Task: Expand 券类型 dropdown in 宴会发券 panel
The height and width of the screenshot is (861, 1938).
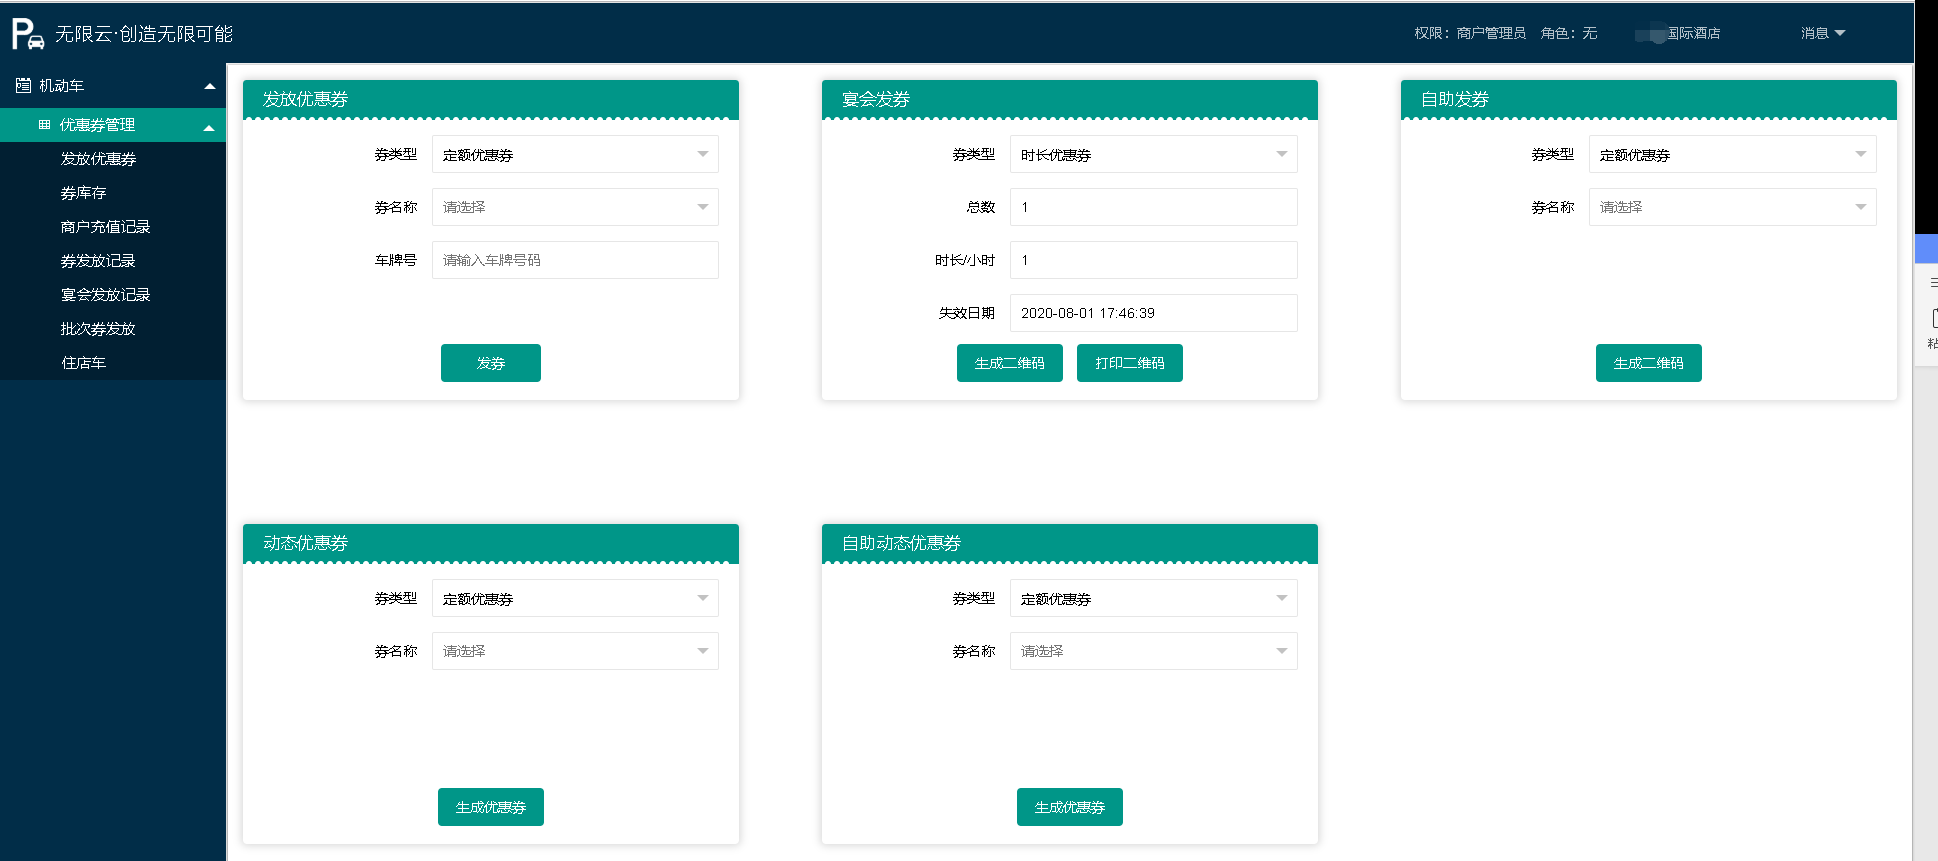Action: 1153,155
